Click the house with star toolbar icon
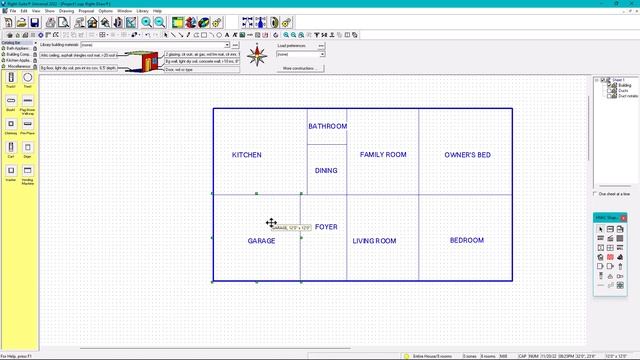Screen dimensions: 640x360 pos(92,22)
